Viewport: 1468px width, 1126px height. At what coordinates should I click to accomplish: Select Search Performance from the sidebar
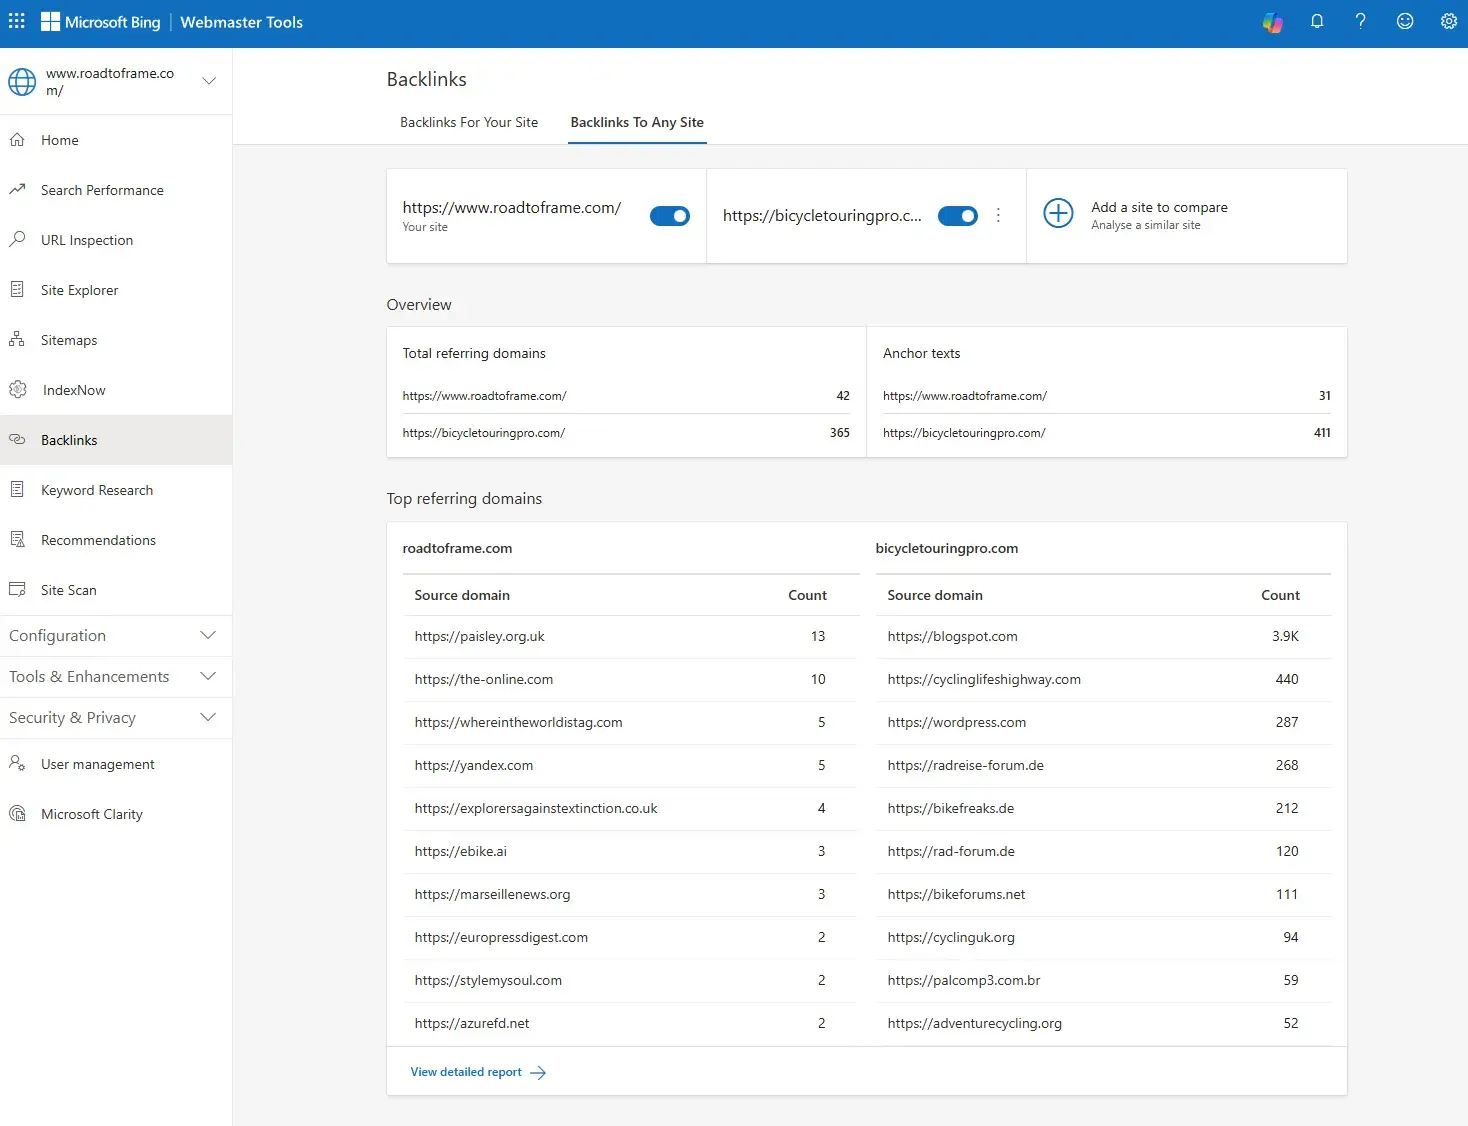(101, 190)
